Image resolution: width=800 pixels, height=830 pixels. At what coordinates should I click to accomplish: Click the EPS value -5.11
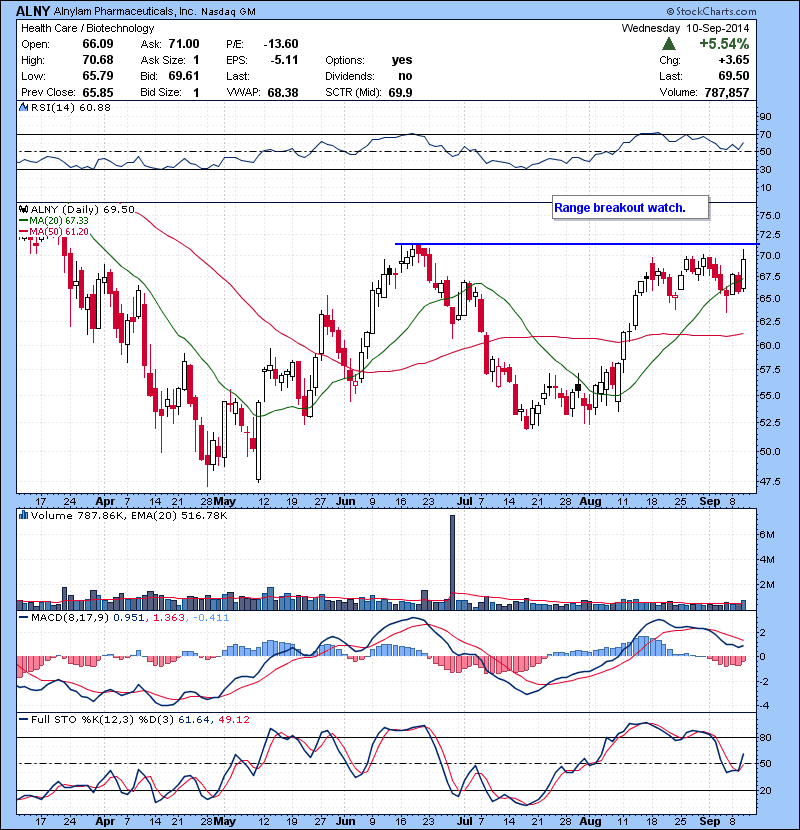(x=284, y=60)
